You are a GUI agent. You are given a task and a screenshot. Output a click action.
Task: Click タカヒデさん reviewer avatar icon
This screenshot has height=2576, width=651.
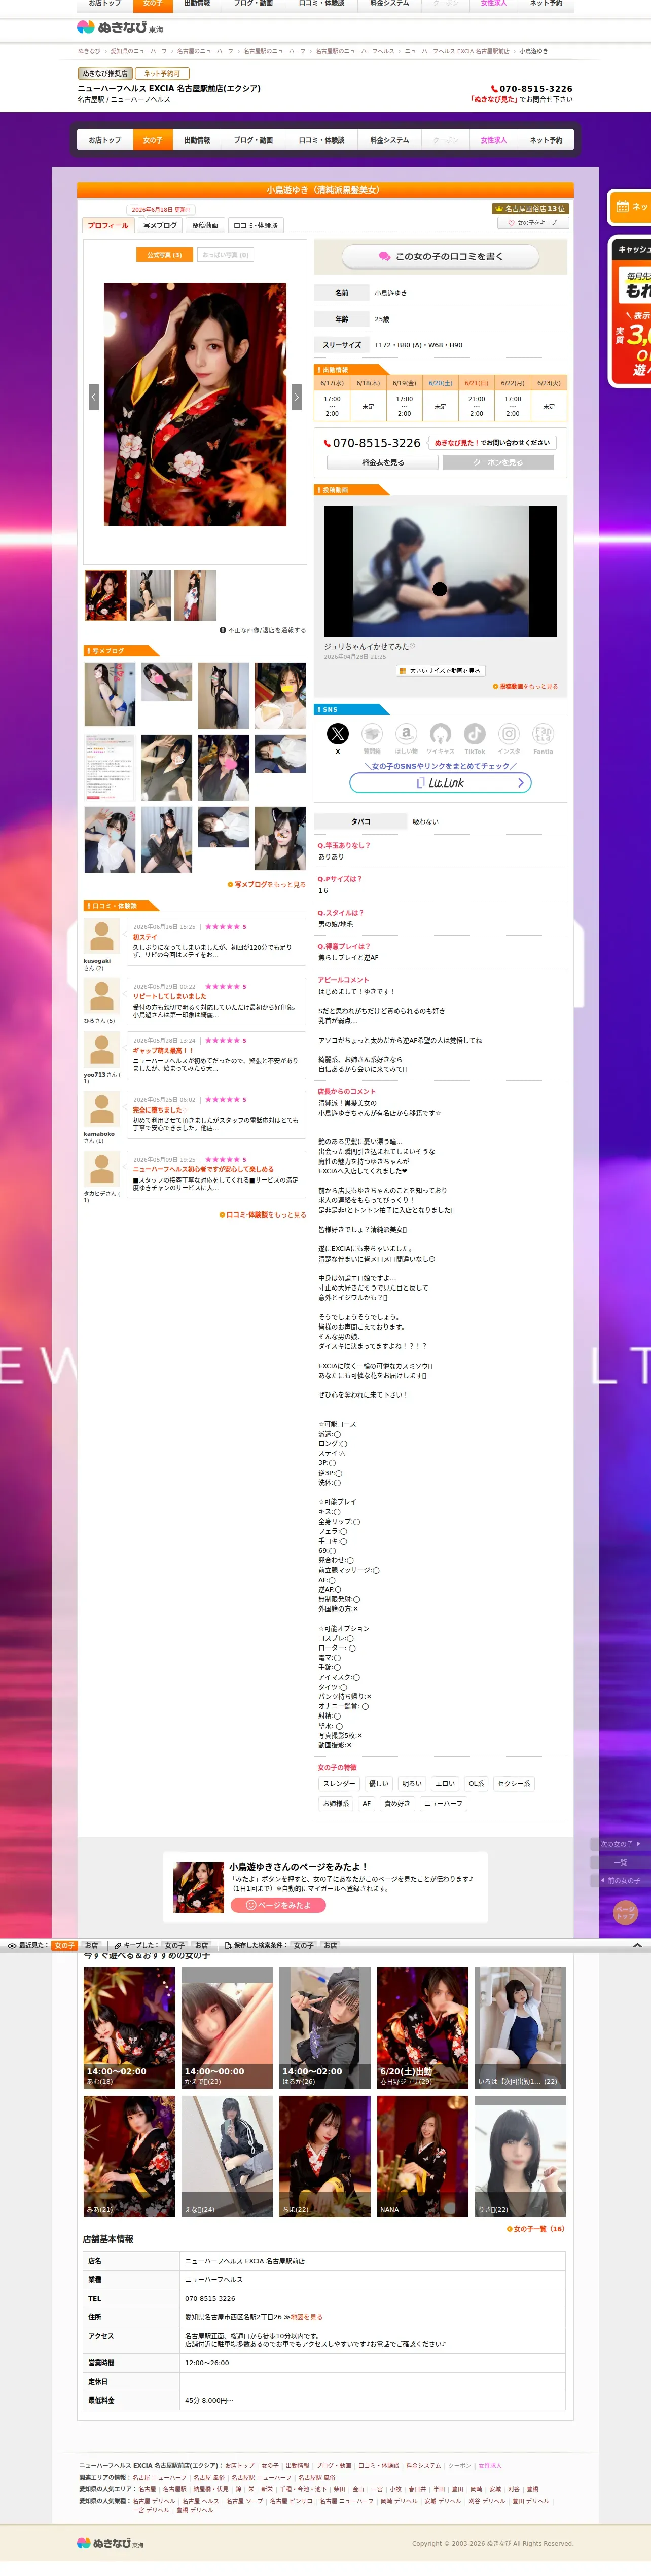coord(101,1169)
